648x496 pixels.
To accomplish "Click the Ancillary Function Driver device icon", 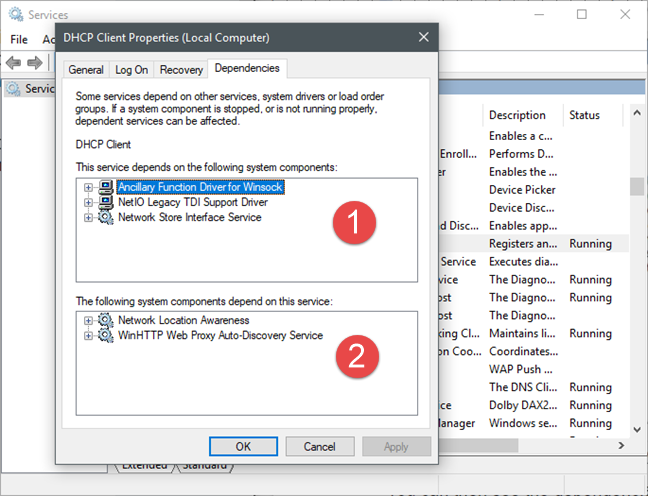I will [106, 187].
